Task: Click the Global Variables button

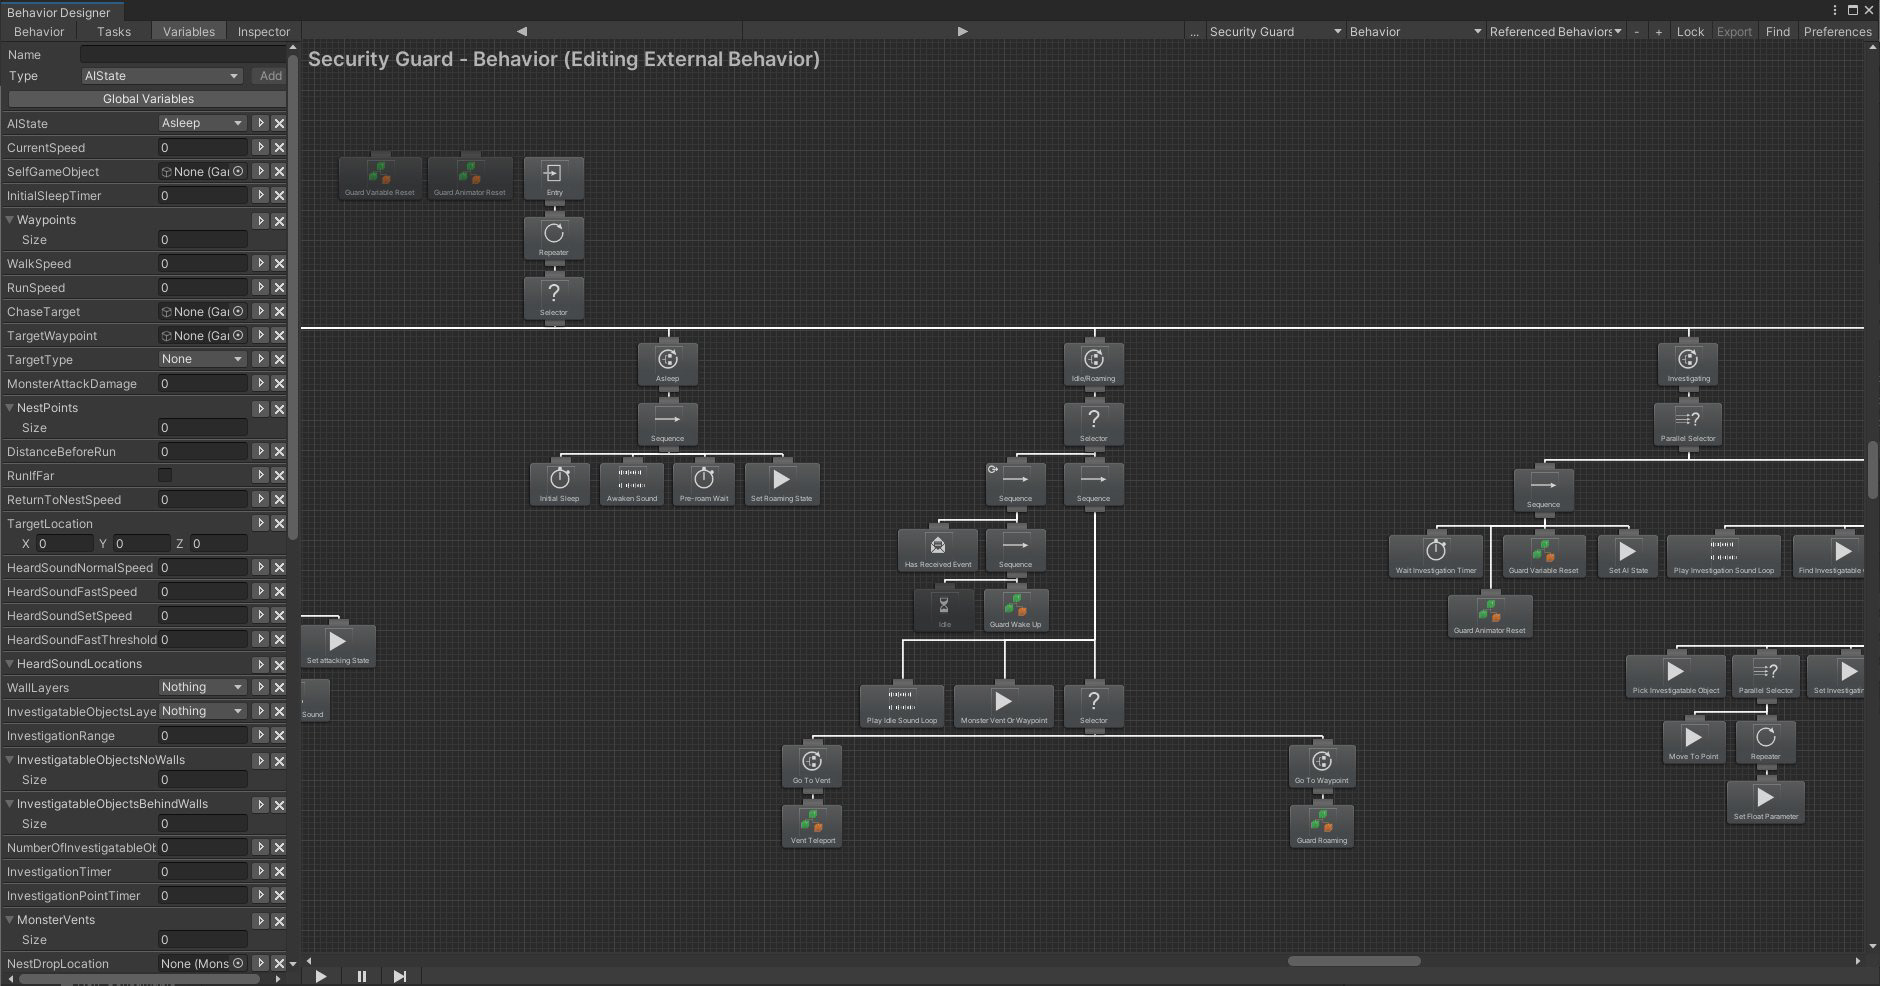Action: (x=148, y=99)
